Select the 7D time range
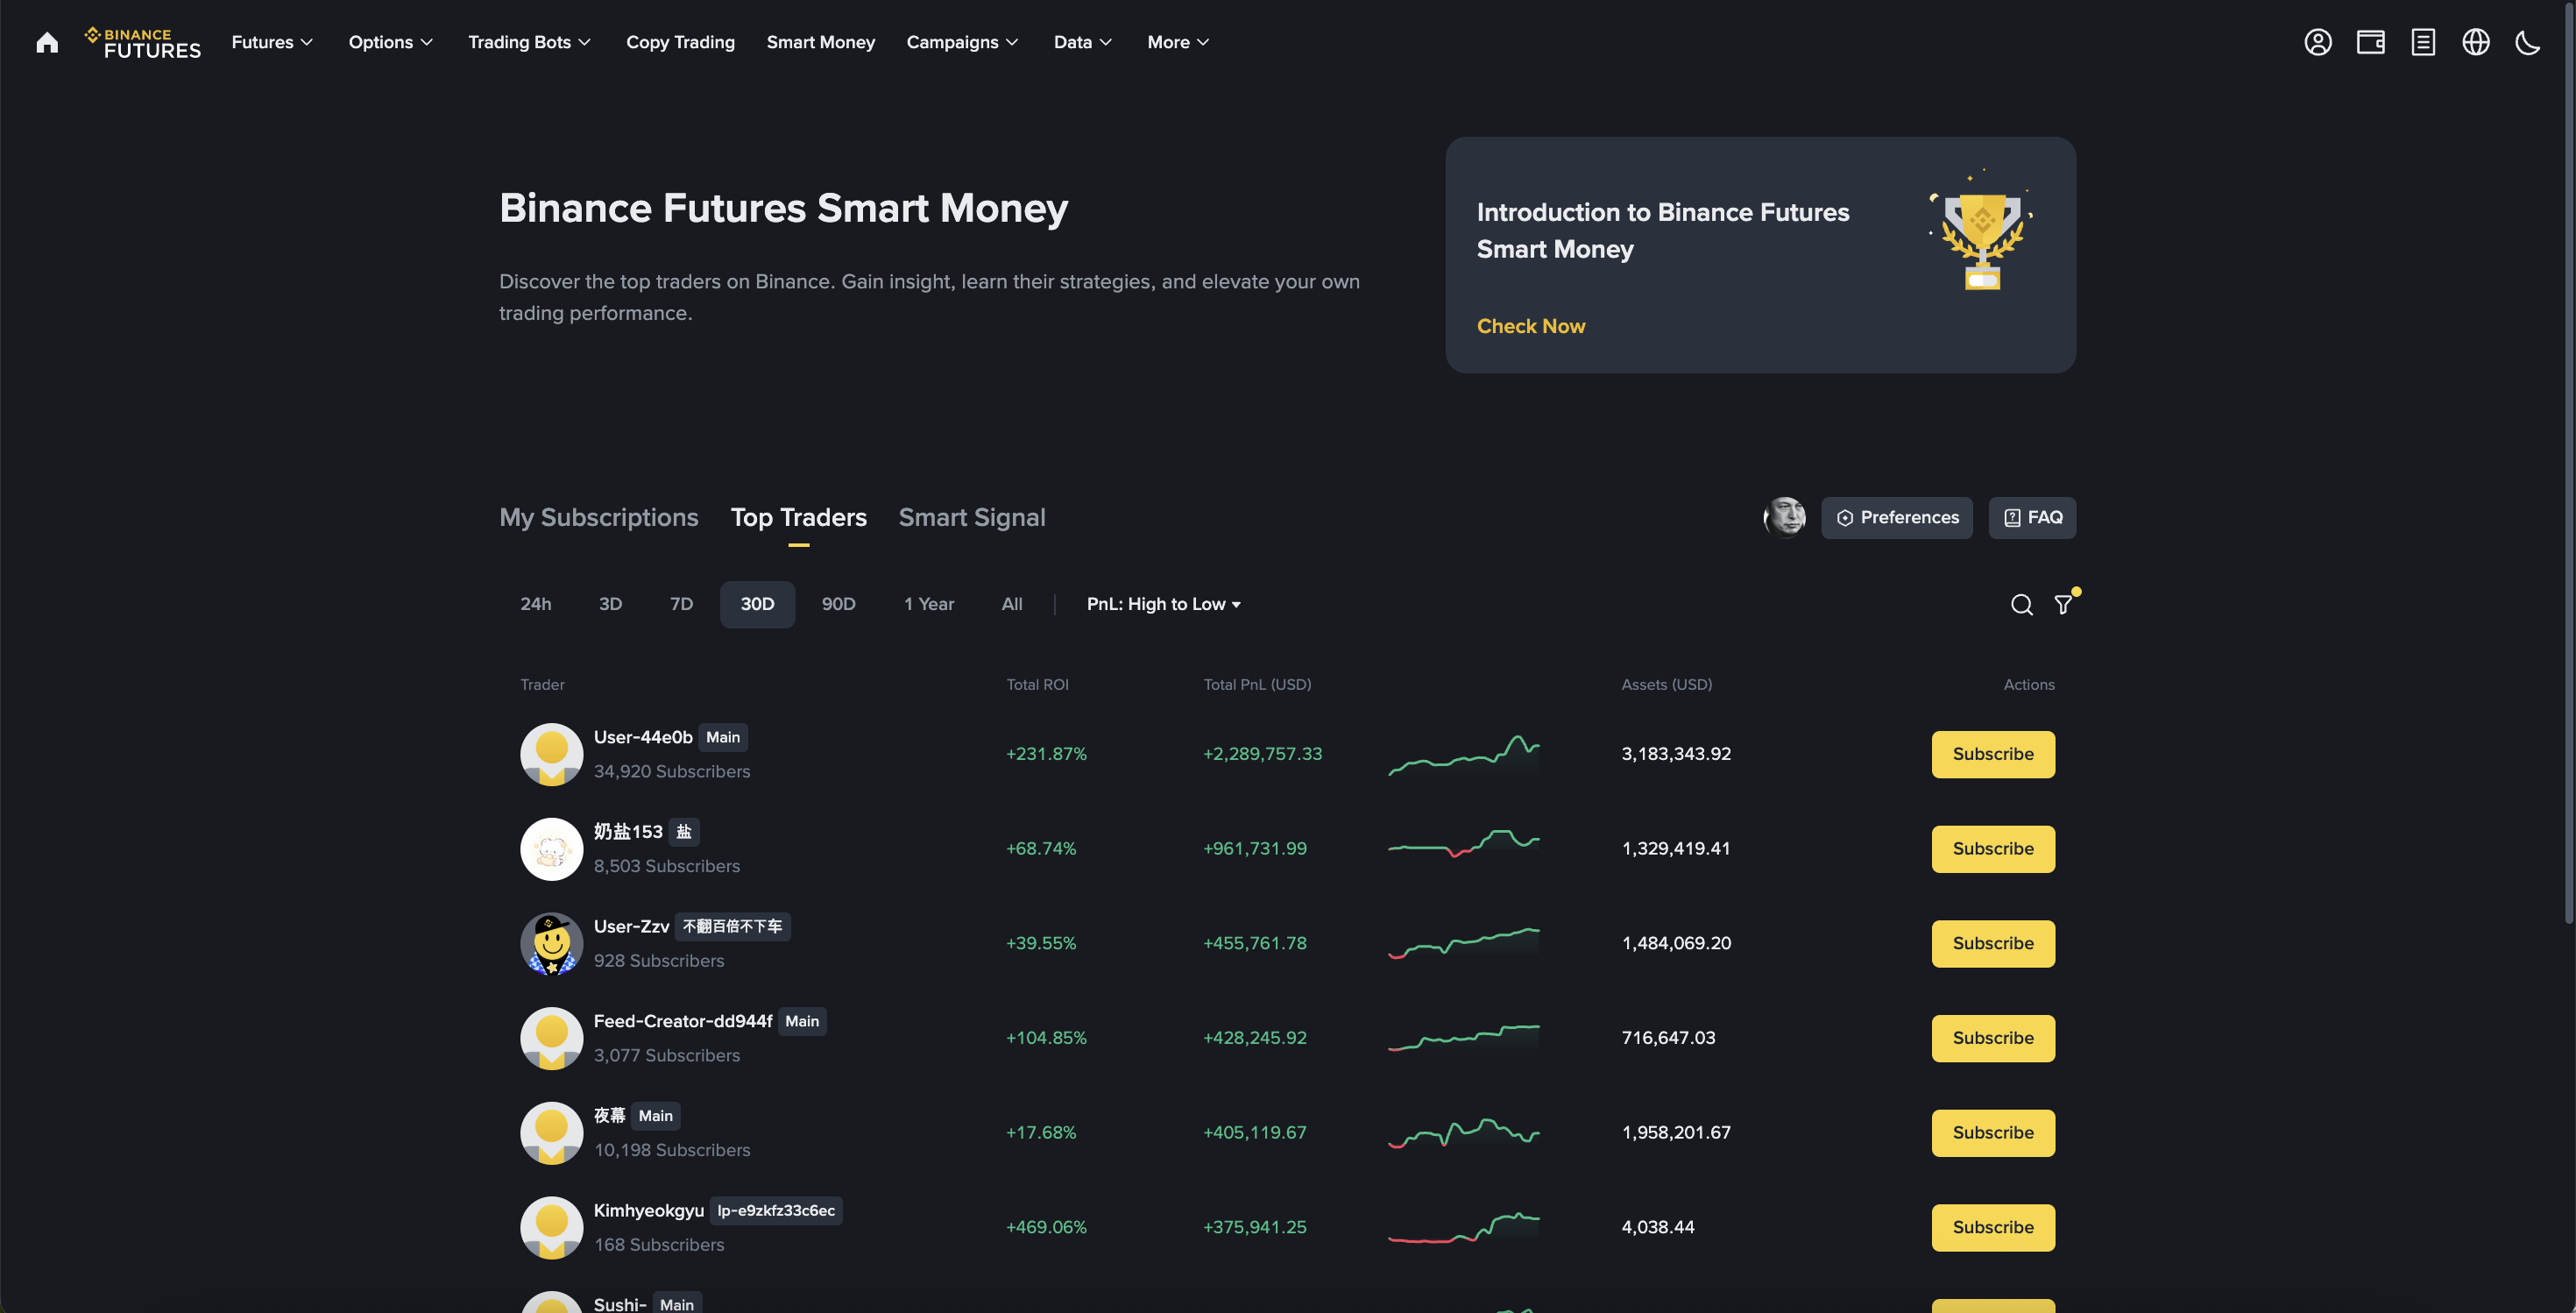 pyautogui.click(x=681, y=604)
